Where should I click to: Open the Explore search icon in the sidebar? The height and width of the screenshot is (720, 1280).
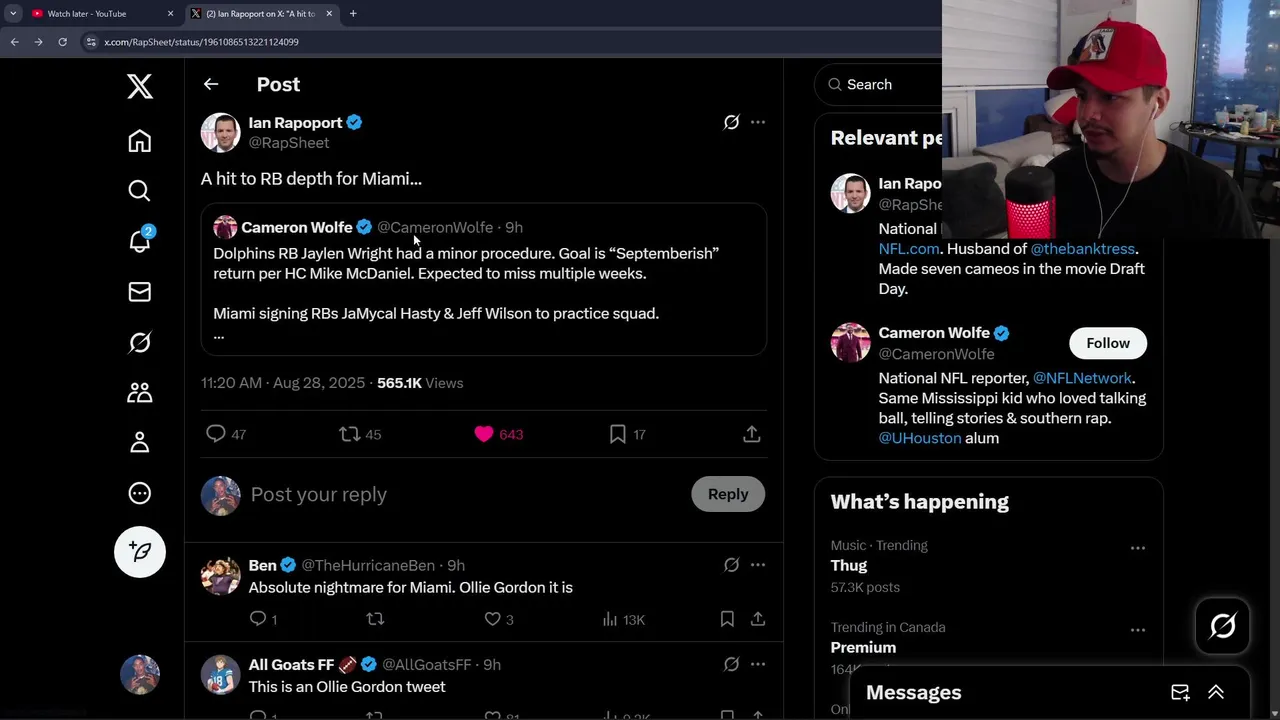click(x=140, y=191)
